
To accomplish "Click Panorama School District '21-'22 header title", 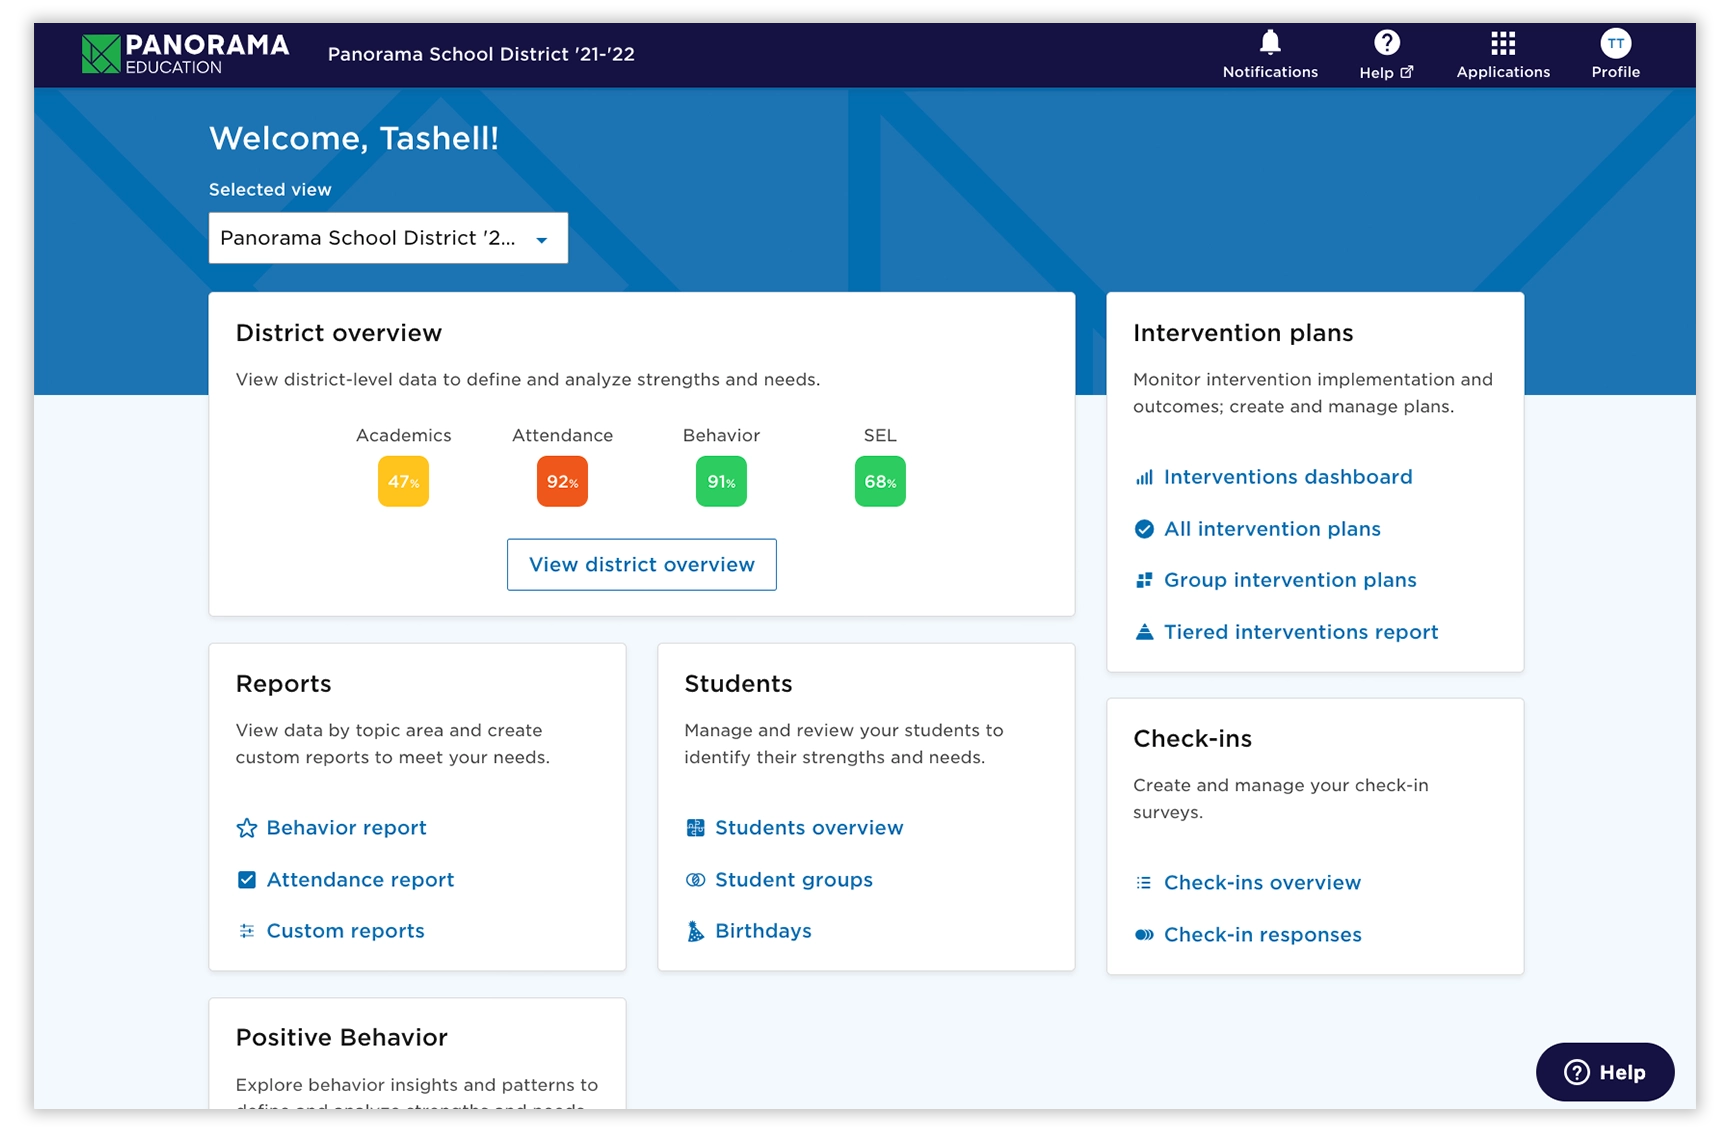I will point(481,54).
